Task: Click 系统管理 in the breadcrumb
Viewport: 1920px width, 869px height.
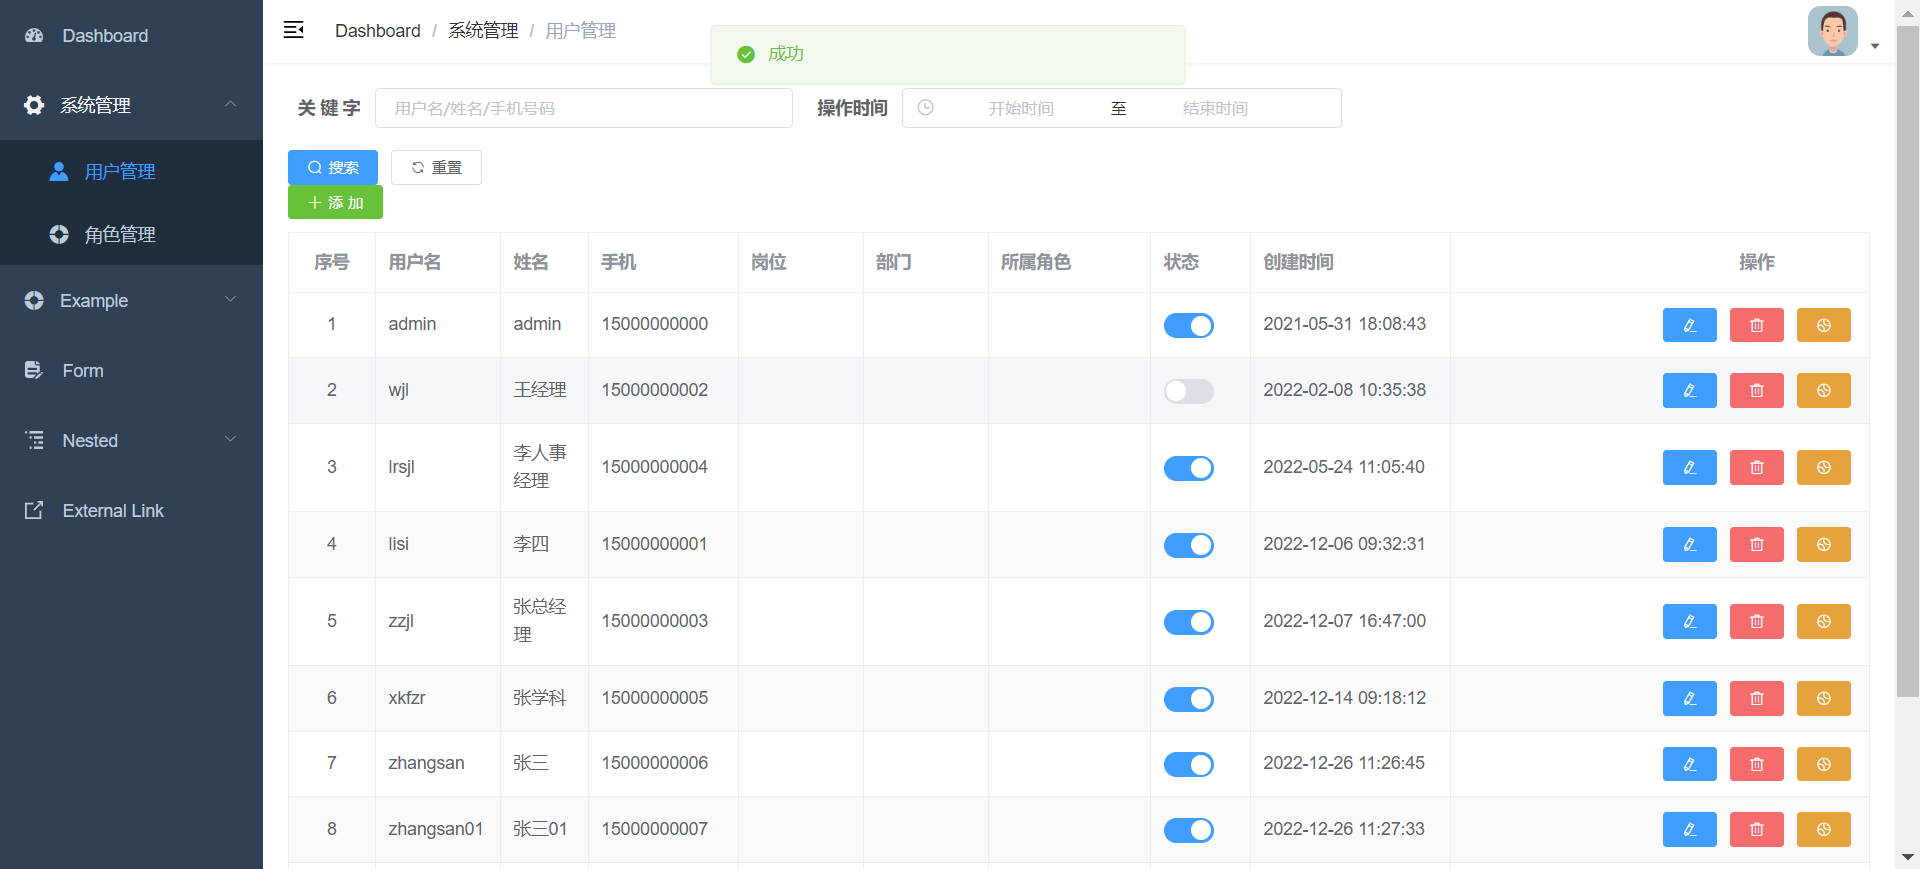Action: point(483,31)
